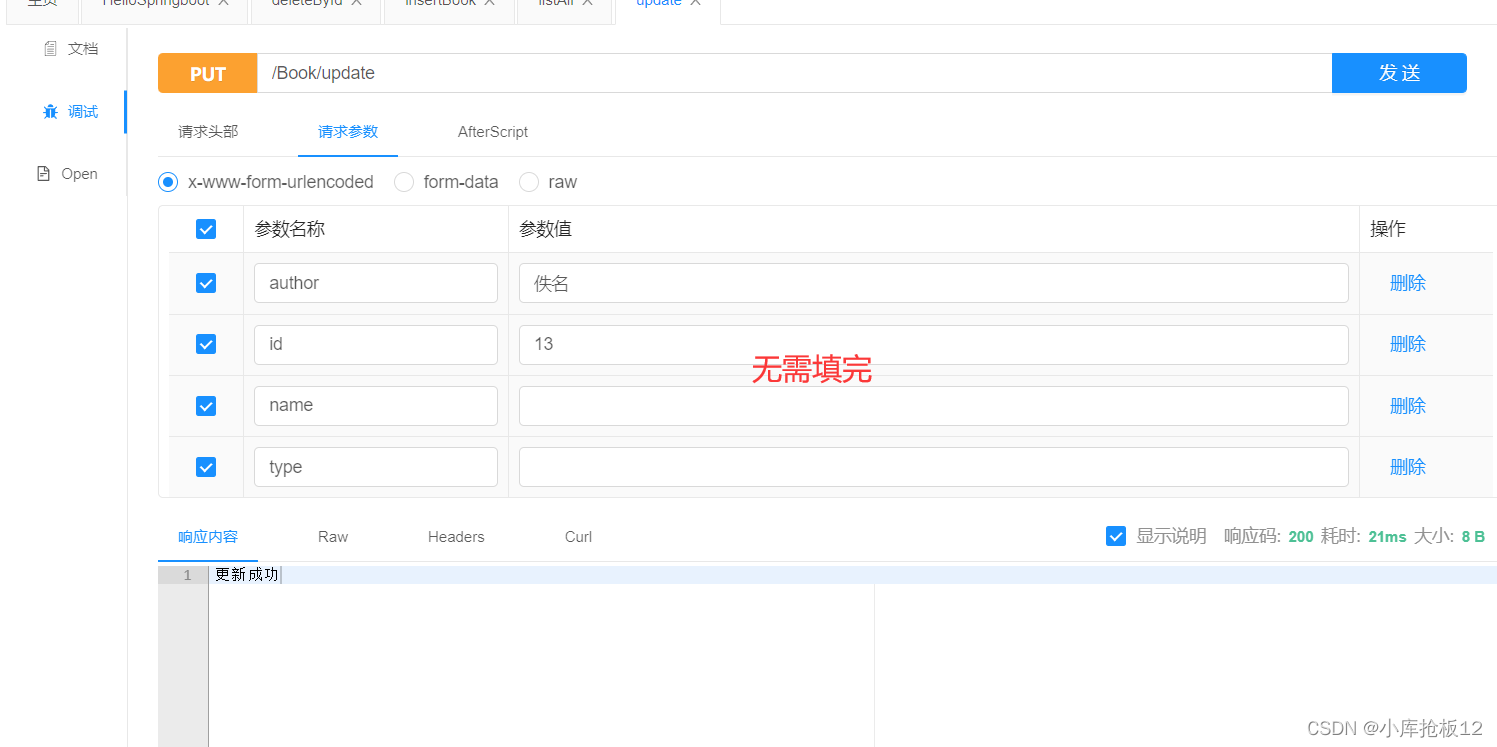Click line number 1 in response gutter
The height and width of the screenshot is (747, 1497).
[187, 575]
